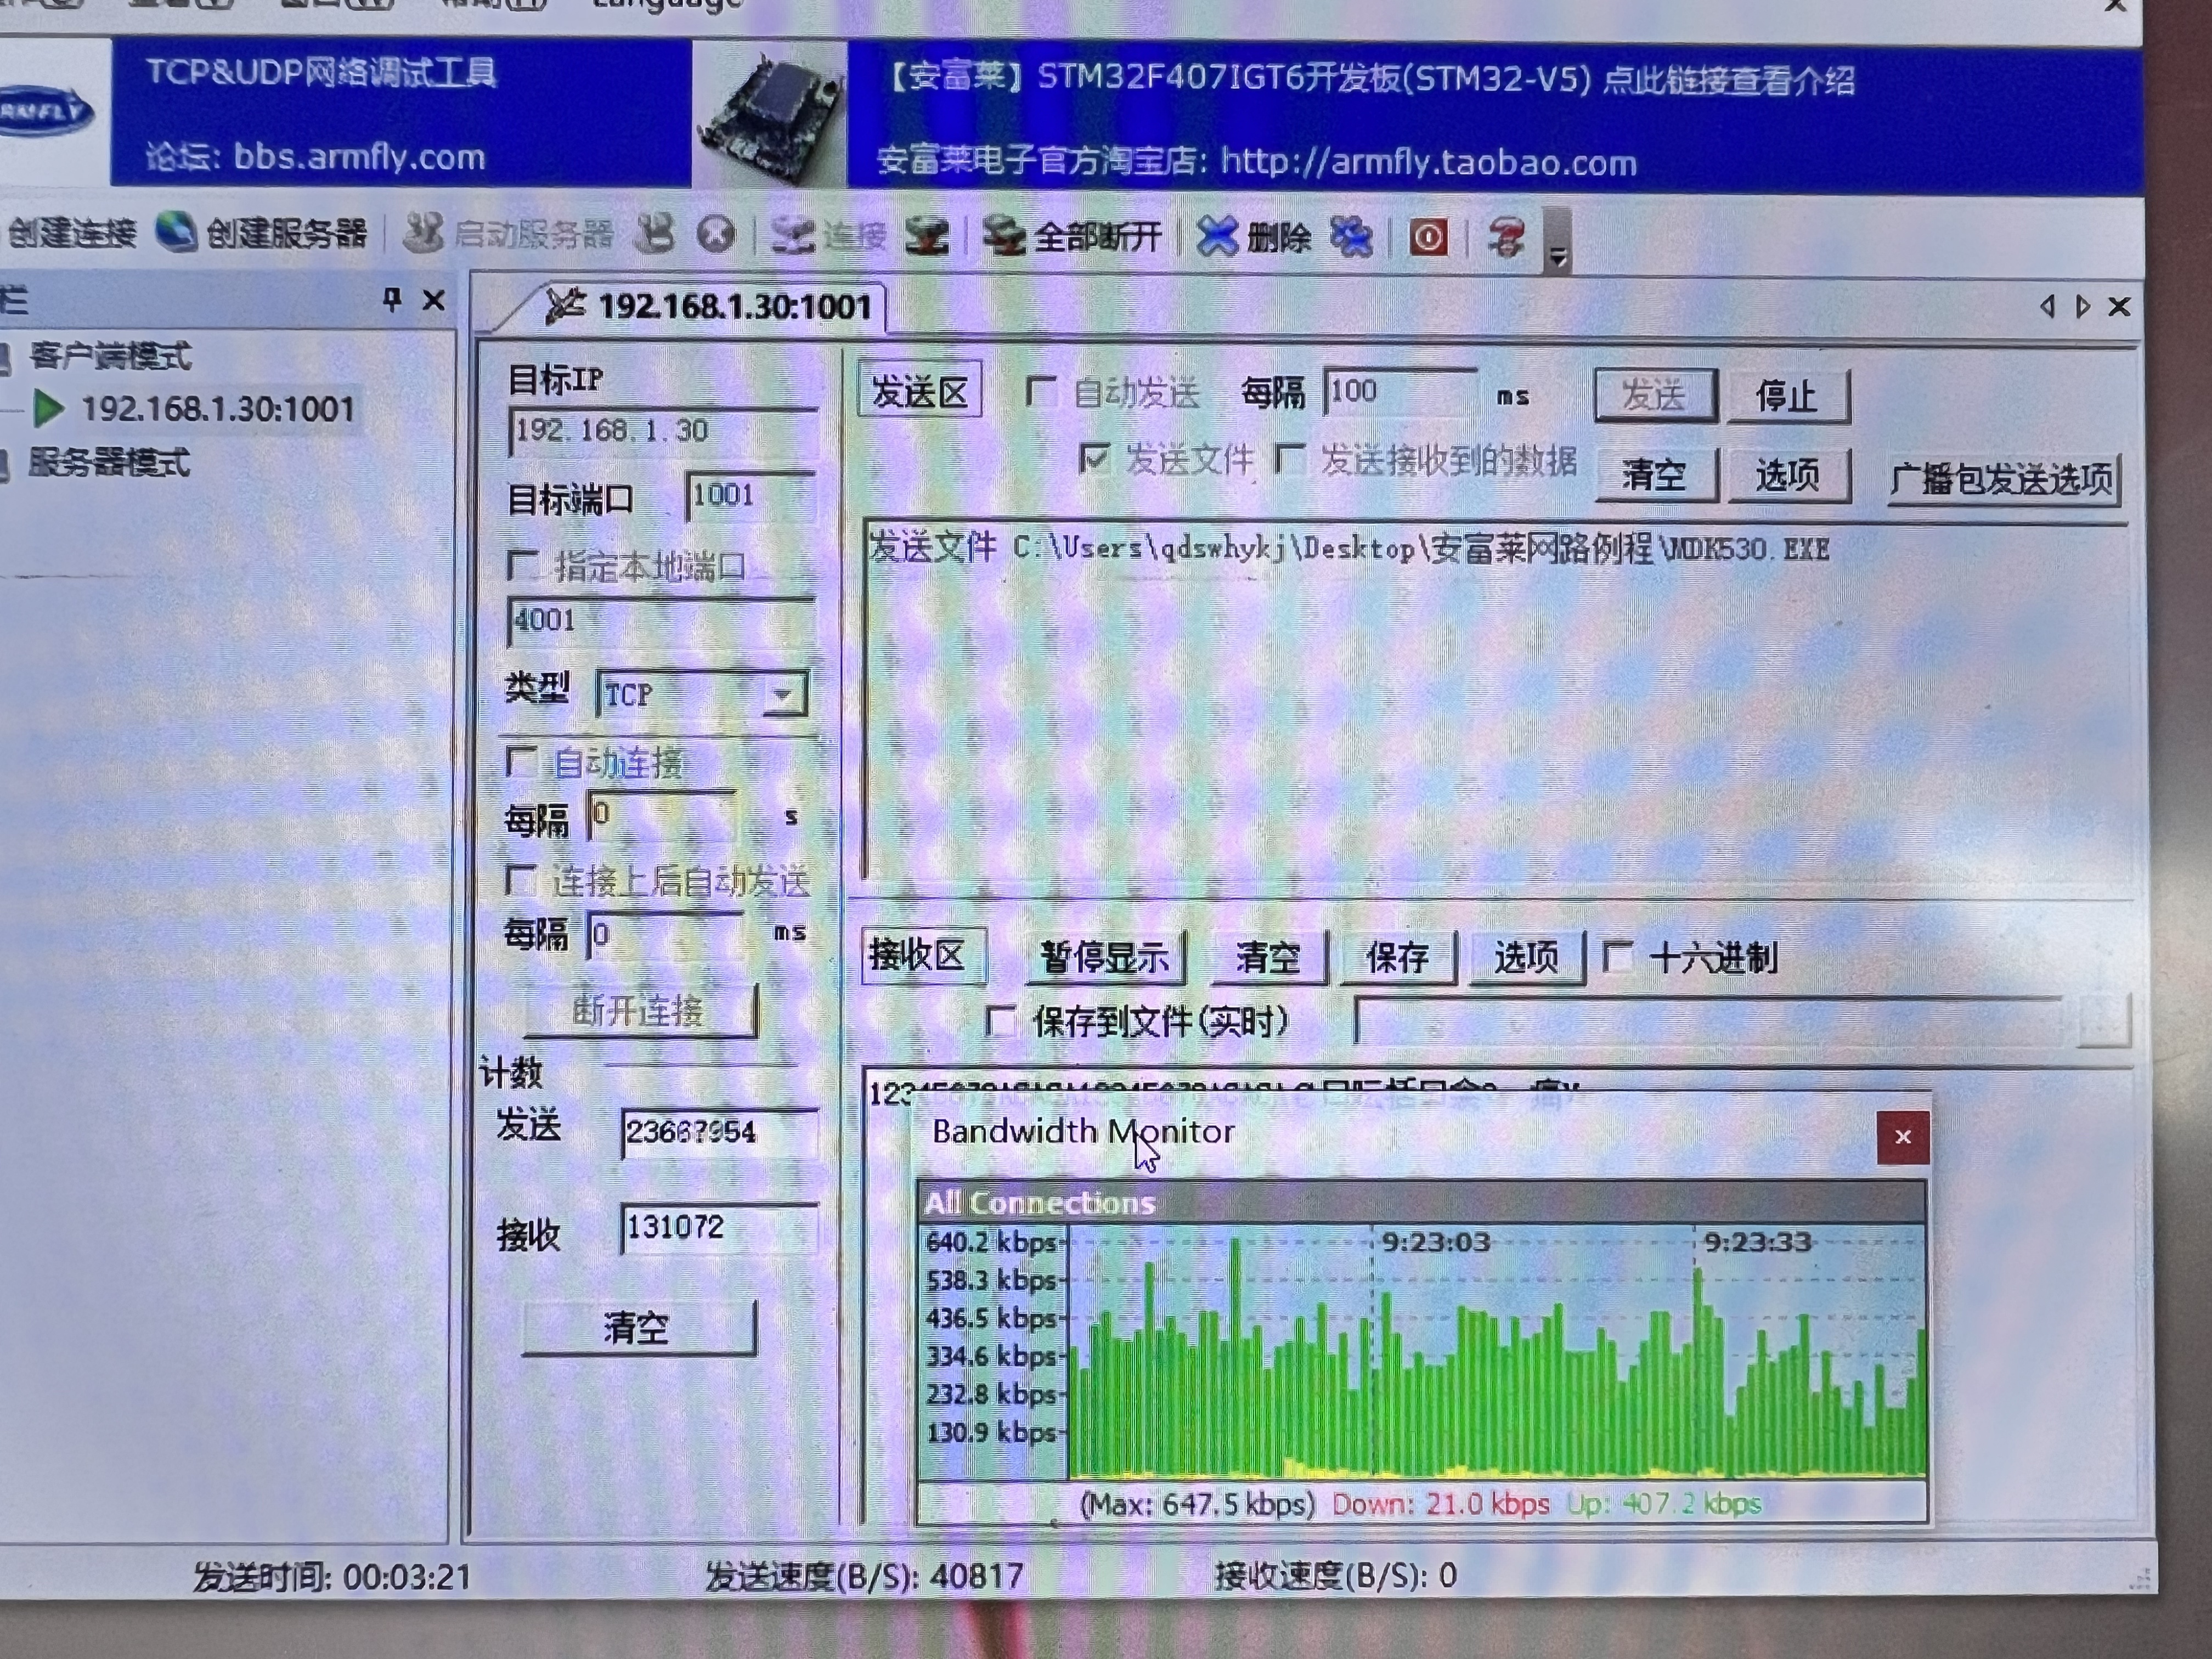Screen dimensions: 2212x1659
Task: Click the 启动服务器 toolbar icon
Action: pyautogui.click(x=424, y=233)
